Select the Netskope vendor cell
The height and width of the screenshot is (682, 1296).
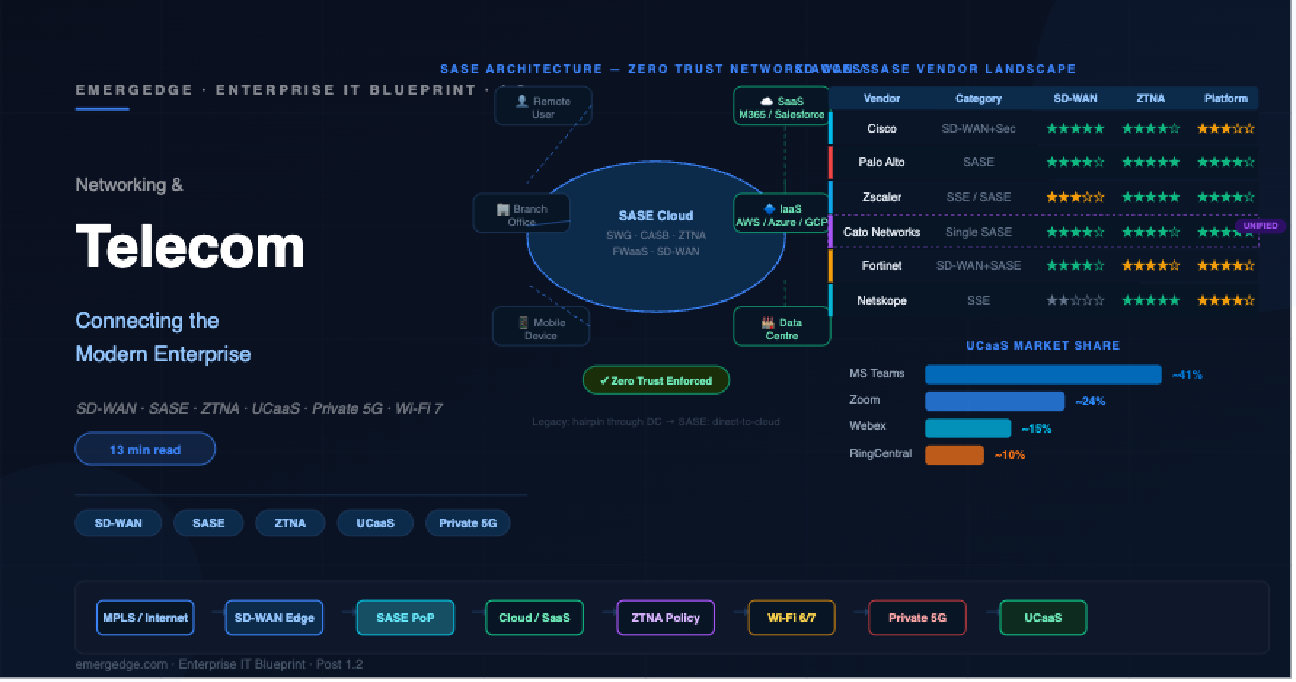click(x=882, y=301)
